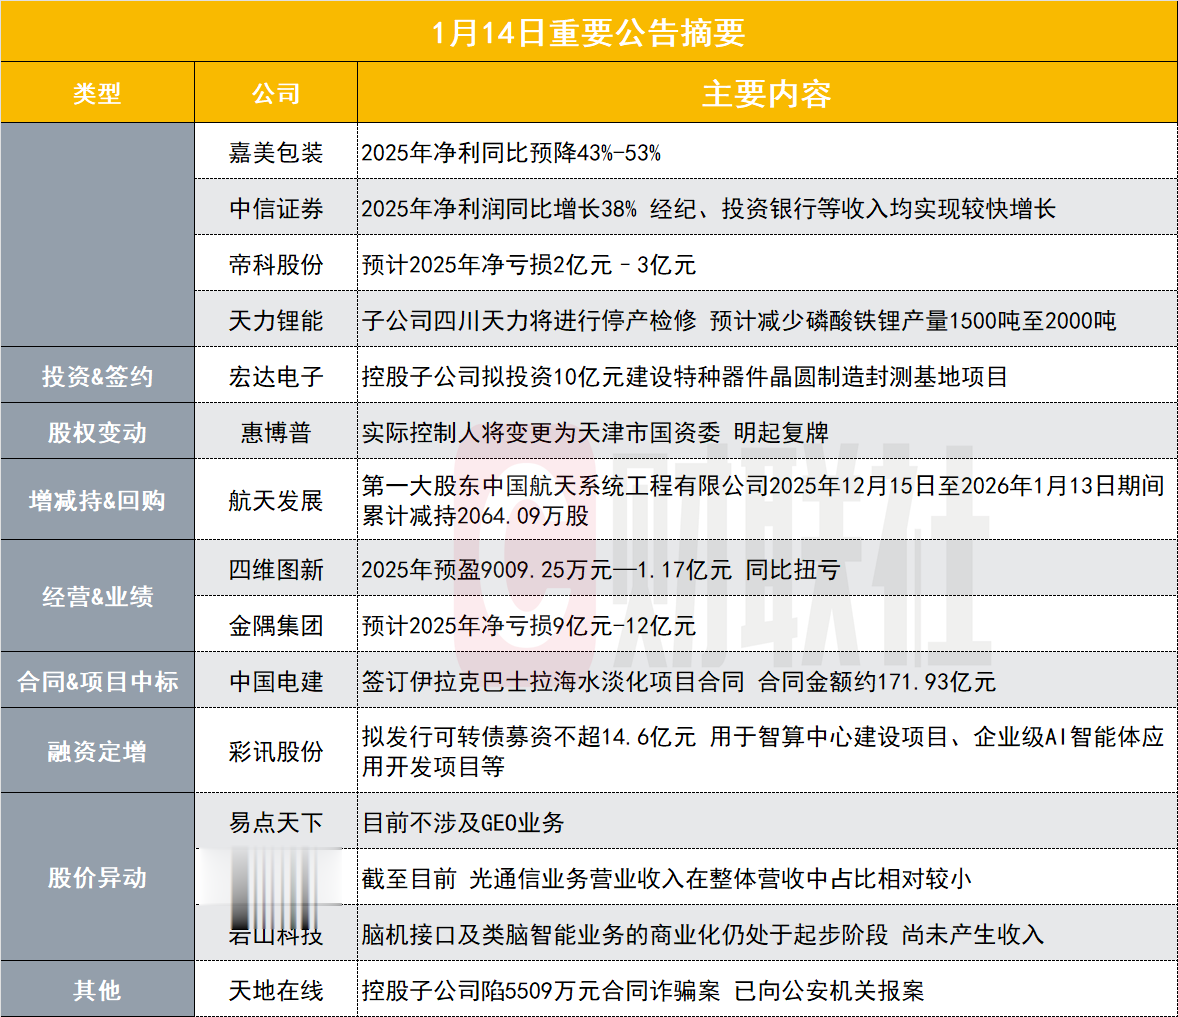Select the '类型' column header

[97, 94]
